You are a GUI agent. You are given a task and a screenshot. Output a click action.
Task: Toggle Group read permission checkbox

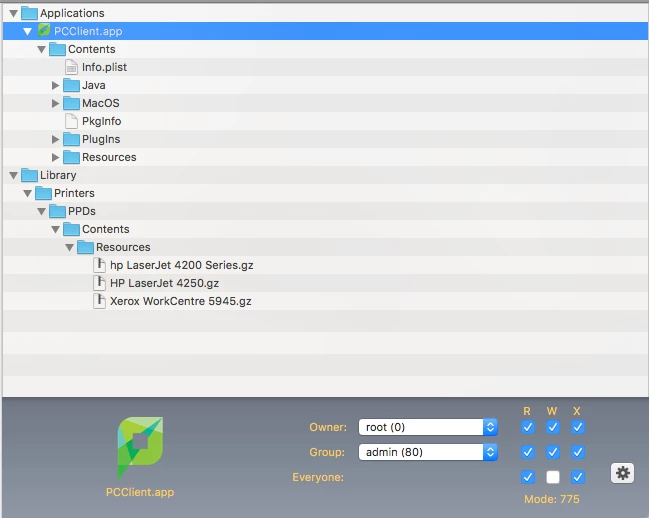point(528,452)
